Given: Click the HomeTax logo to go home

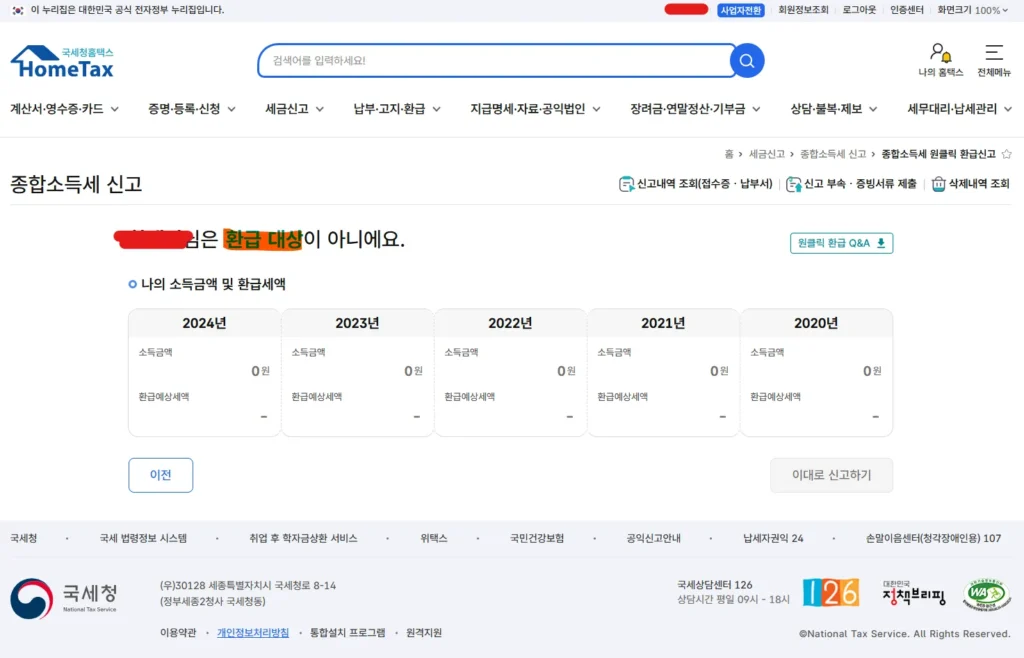Looking at the screenshot, I should pyautogui.click(x=62, y=60).
